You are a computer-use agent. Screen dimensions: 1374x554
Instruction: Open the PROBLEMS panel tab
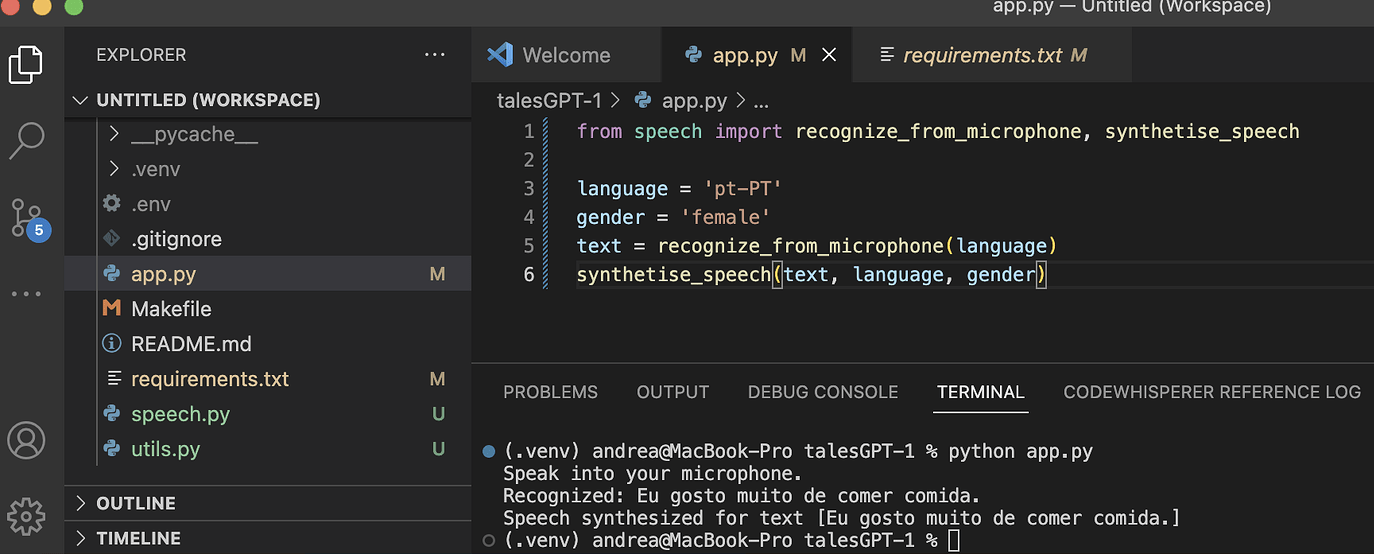(x=550, y=392)
